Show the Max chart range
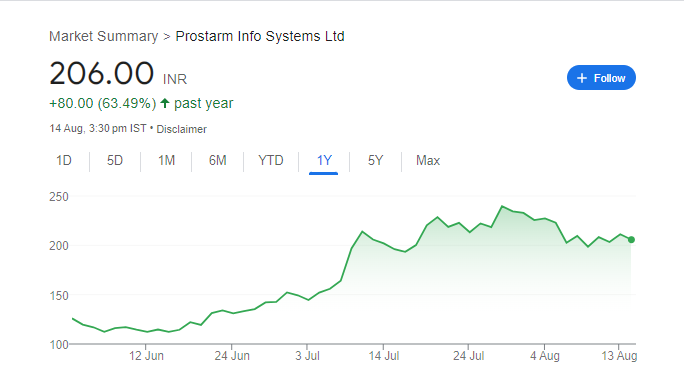This screenshot has width=684, height=381. click(428, 161)
